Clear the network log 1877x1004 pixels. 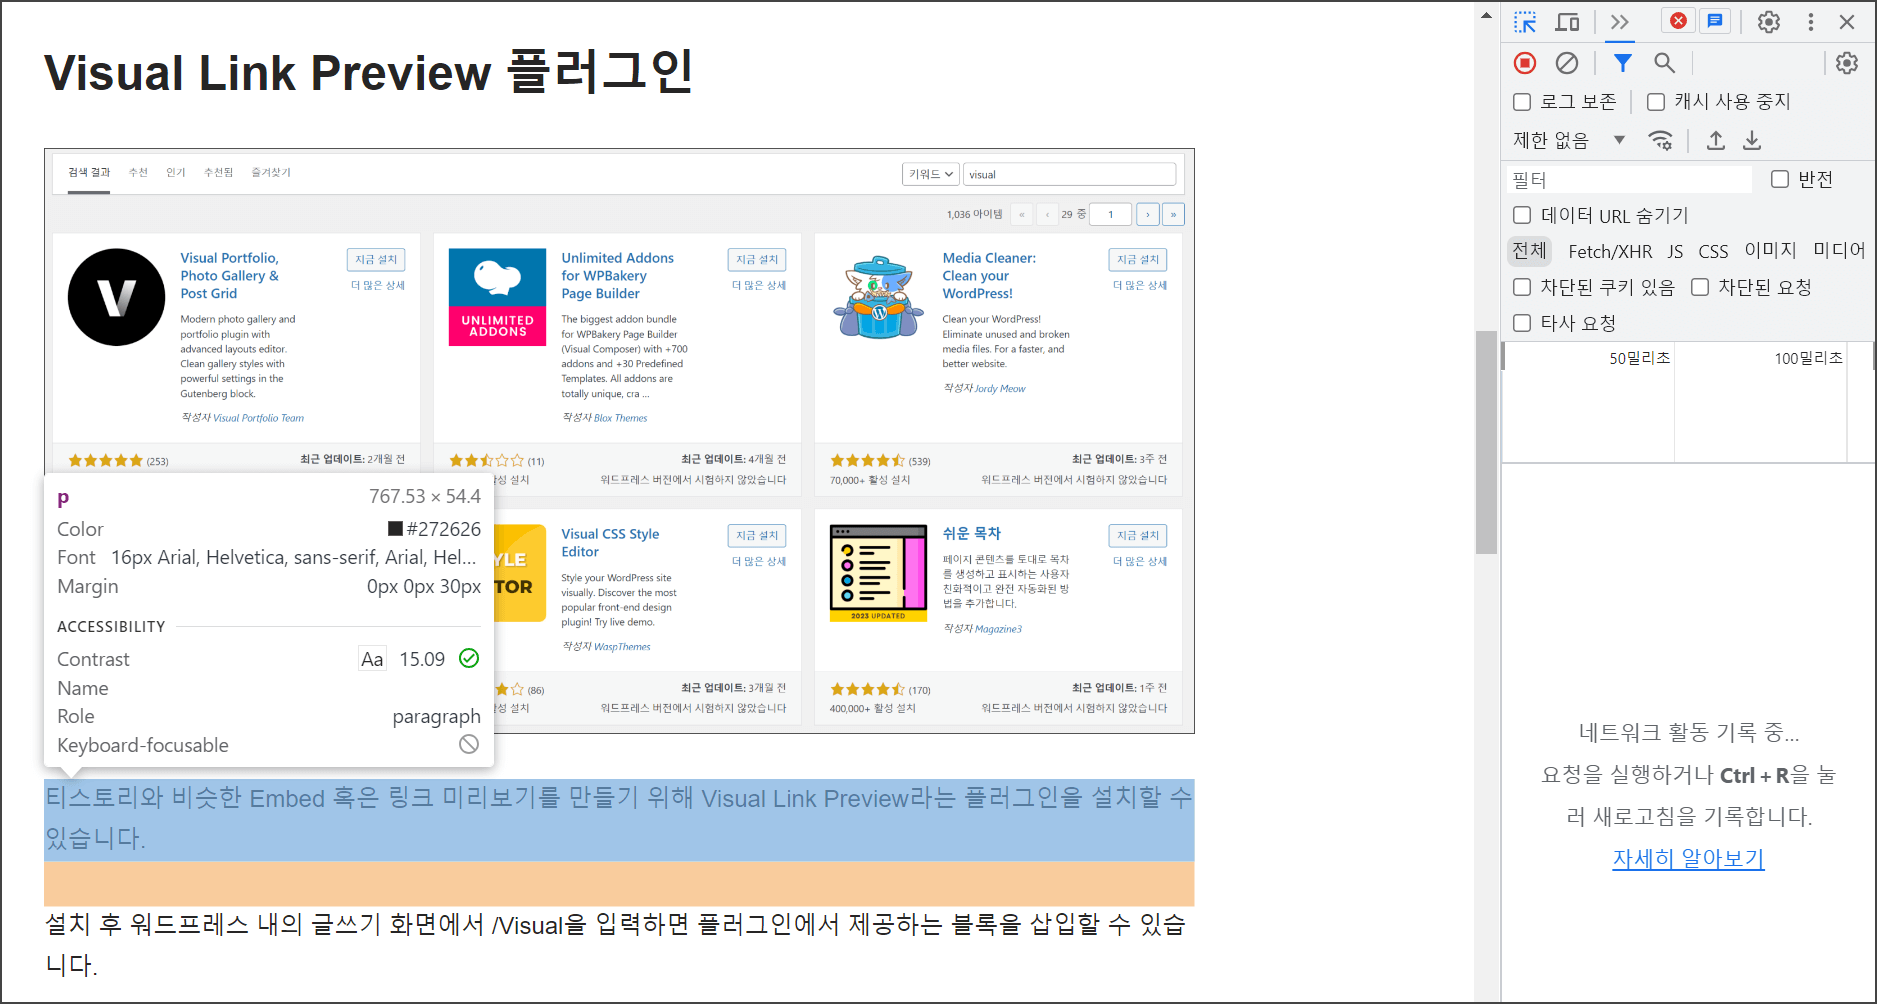tap(1567, 63)
